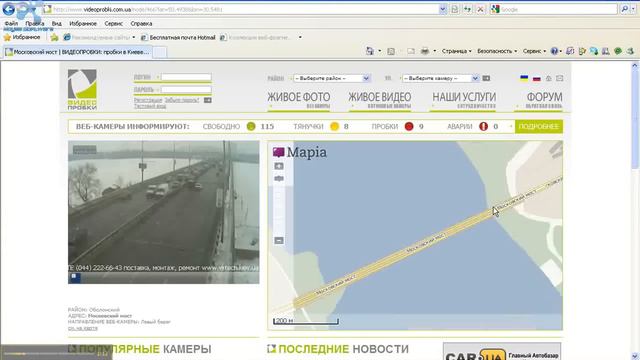Click go button next to camera dropdown
Screen dimensions: 640x360
tap(486, 78)
